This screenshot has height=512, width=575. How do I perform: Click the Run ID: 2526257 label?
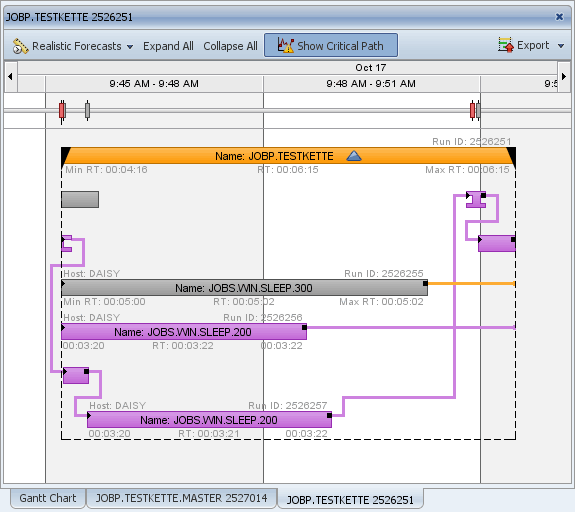pyautogui.click(x=288, y=406)
